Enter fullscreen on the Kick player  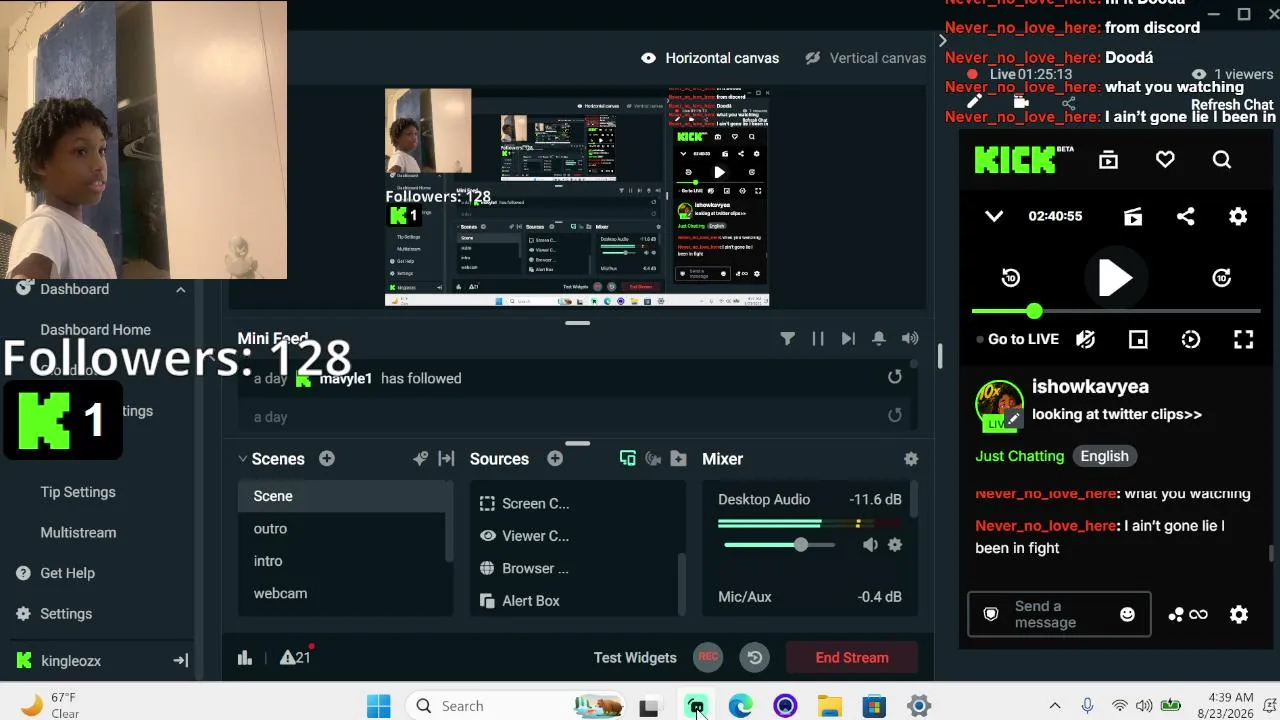1243,340
